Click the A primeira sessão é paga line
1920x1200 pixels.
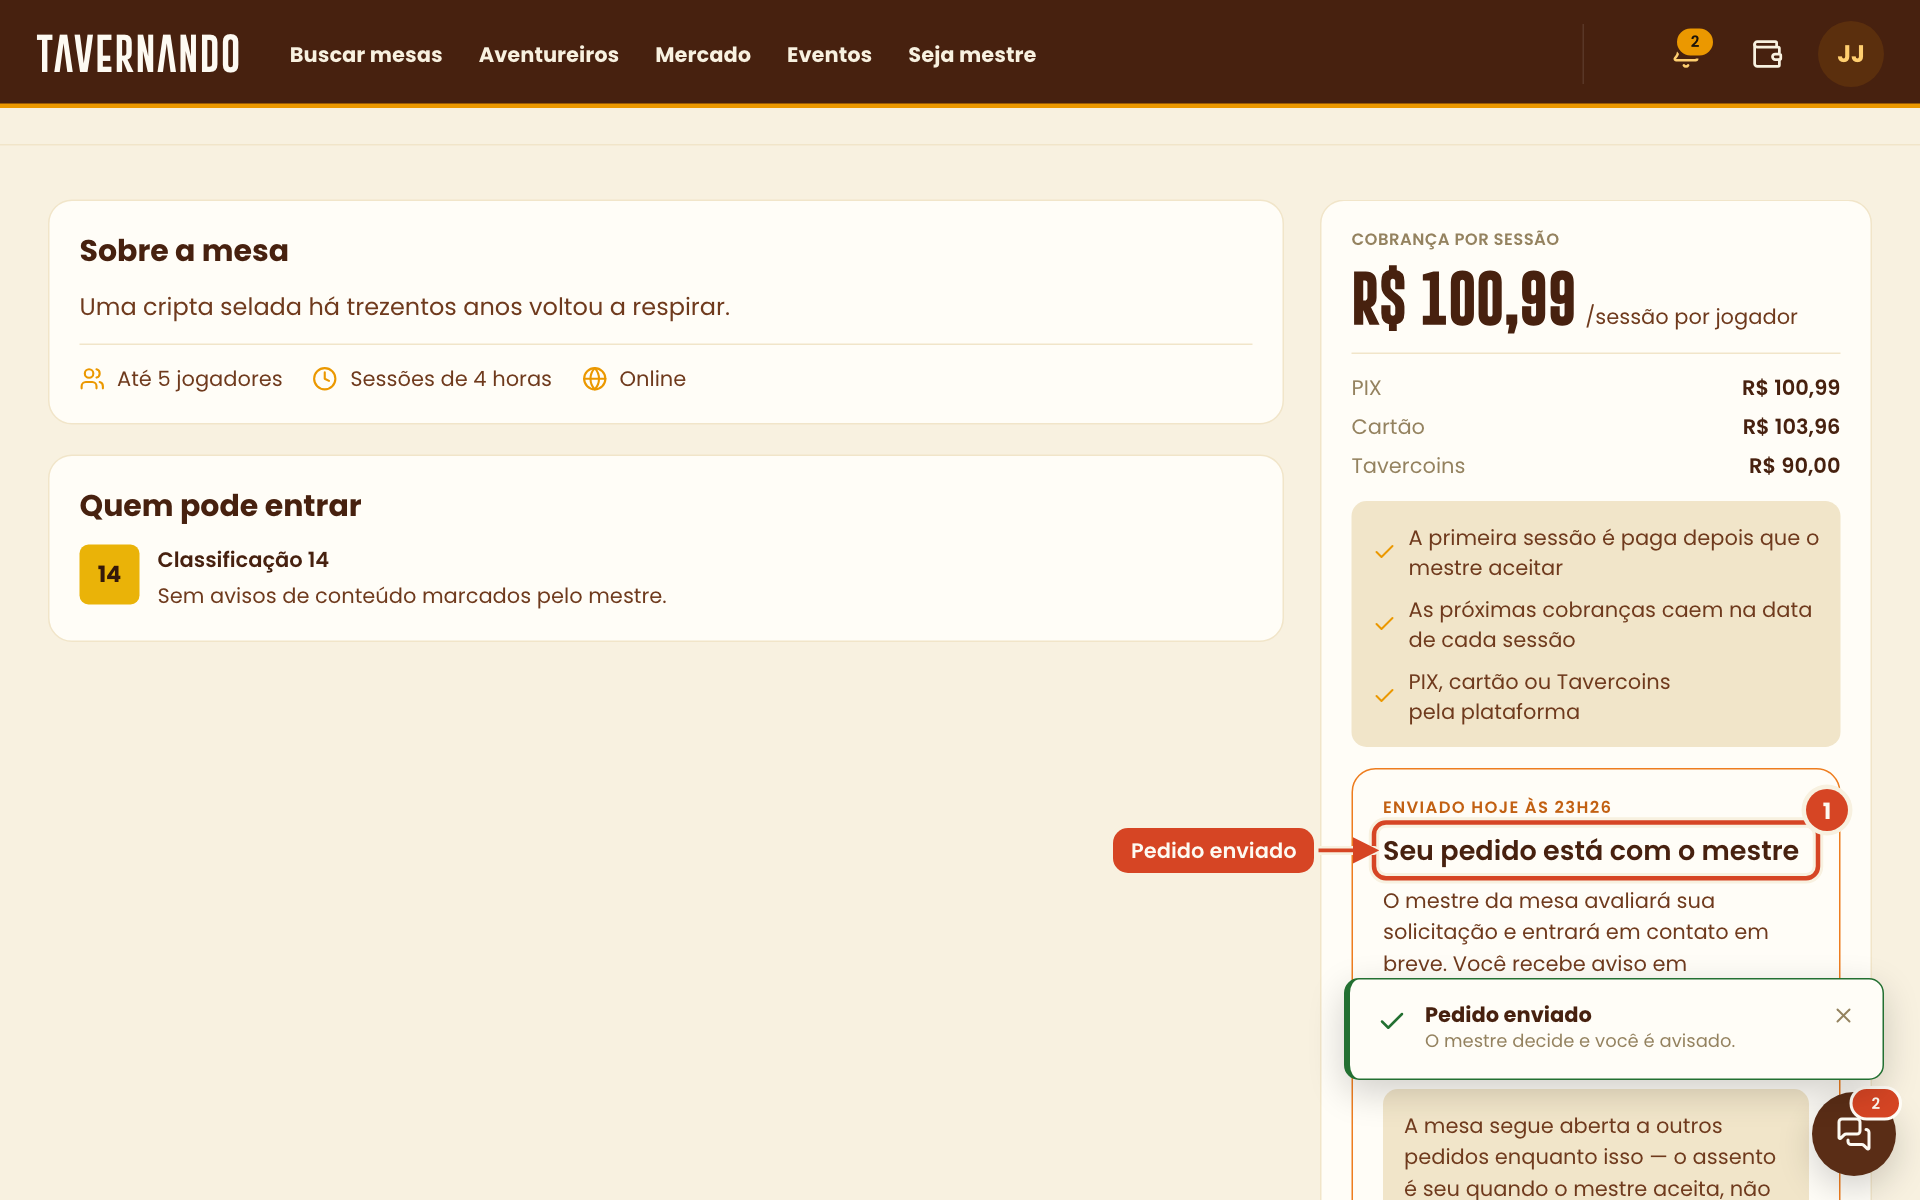(x=1614, y=553)
